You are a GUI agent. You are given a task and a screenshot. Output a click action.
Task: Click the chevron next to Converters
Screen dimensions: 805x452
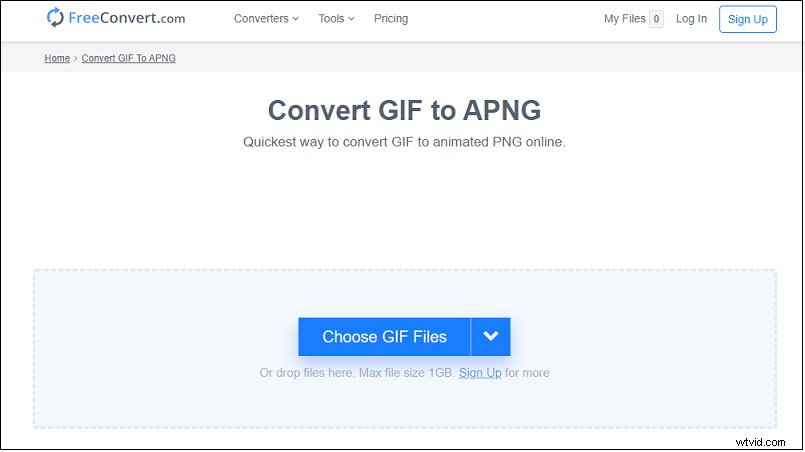coord(295,18)
